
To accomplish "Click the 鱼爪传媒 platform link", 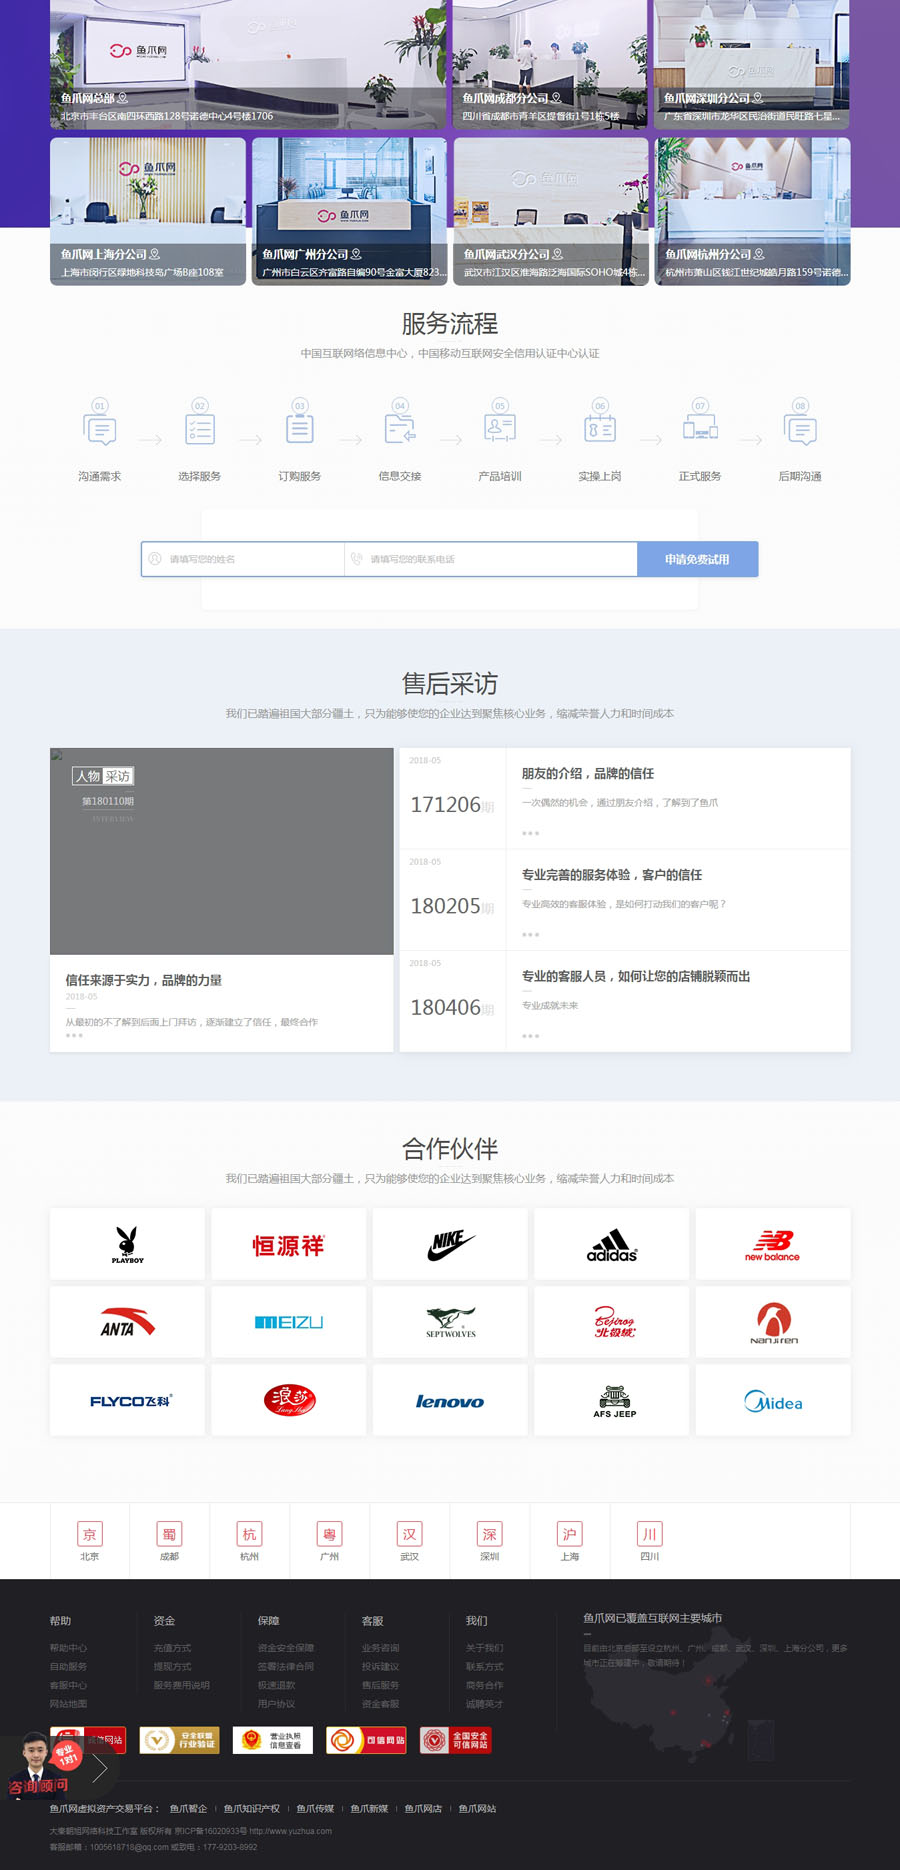I will point(316,1808).
